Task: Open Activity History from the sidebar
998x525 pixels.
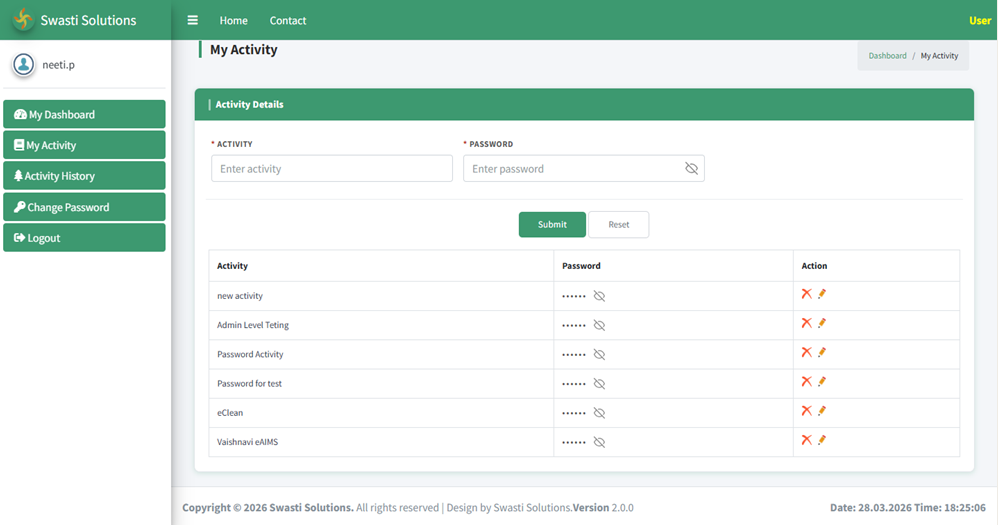Action: pyautogui.click(x=84, y=176)
